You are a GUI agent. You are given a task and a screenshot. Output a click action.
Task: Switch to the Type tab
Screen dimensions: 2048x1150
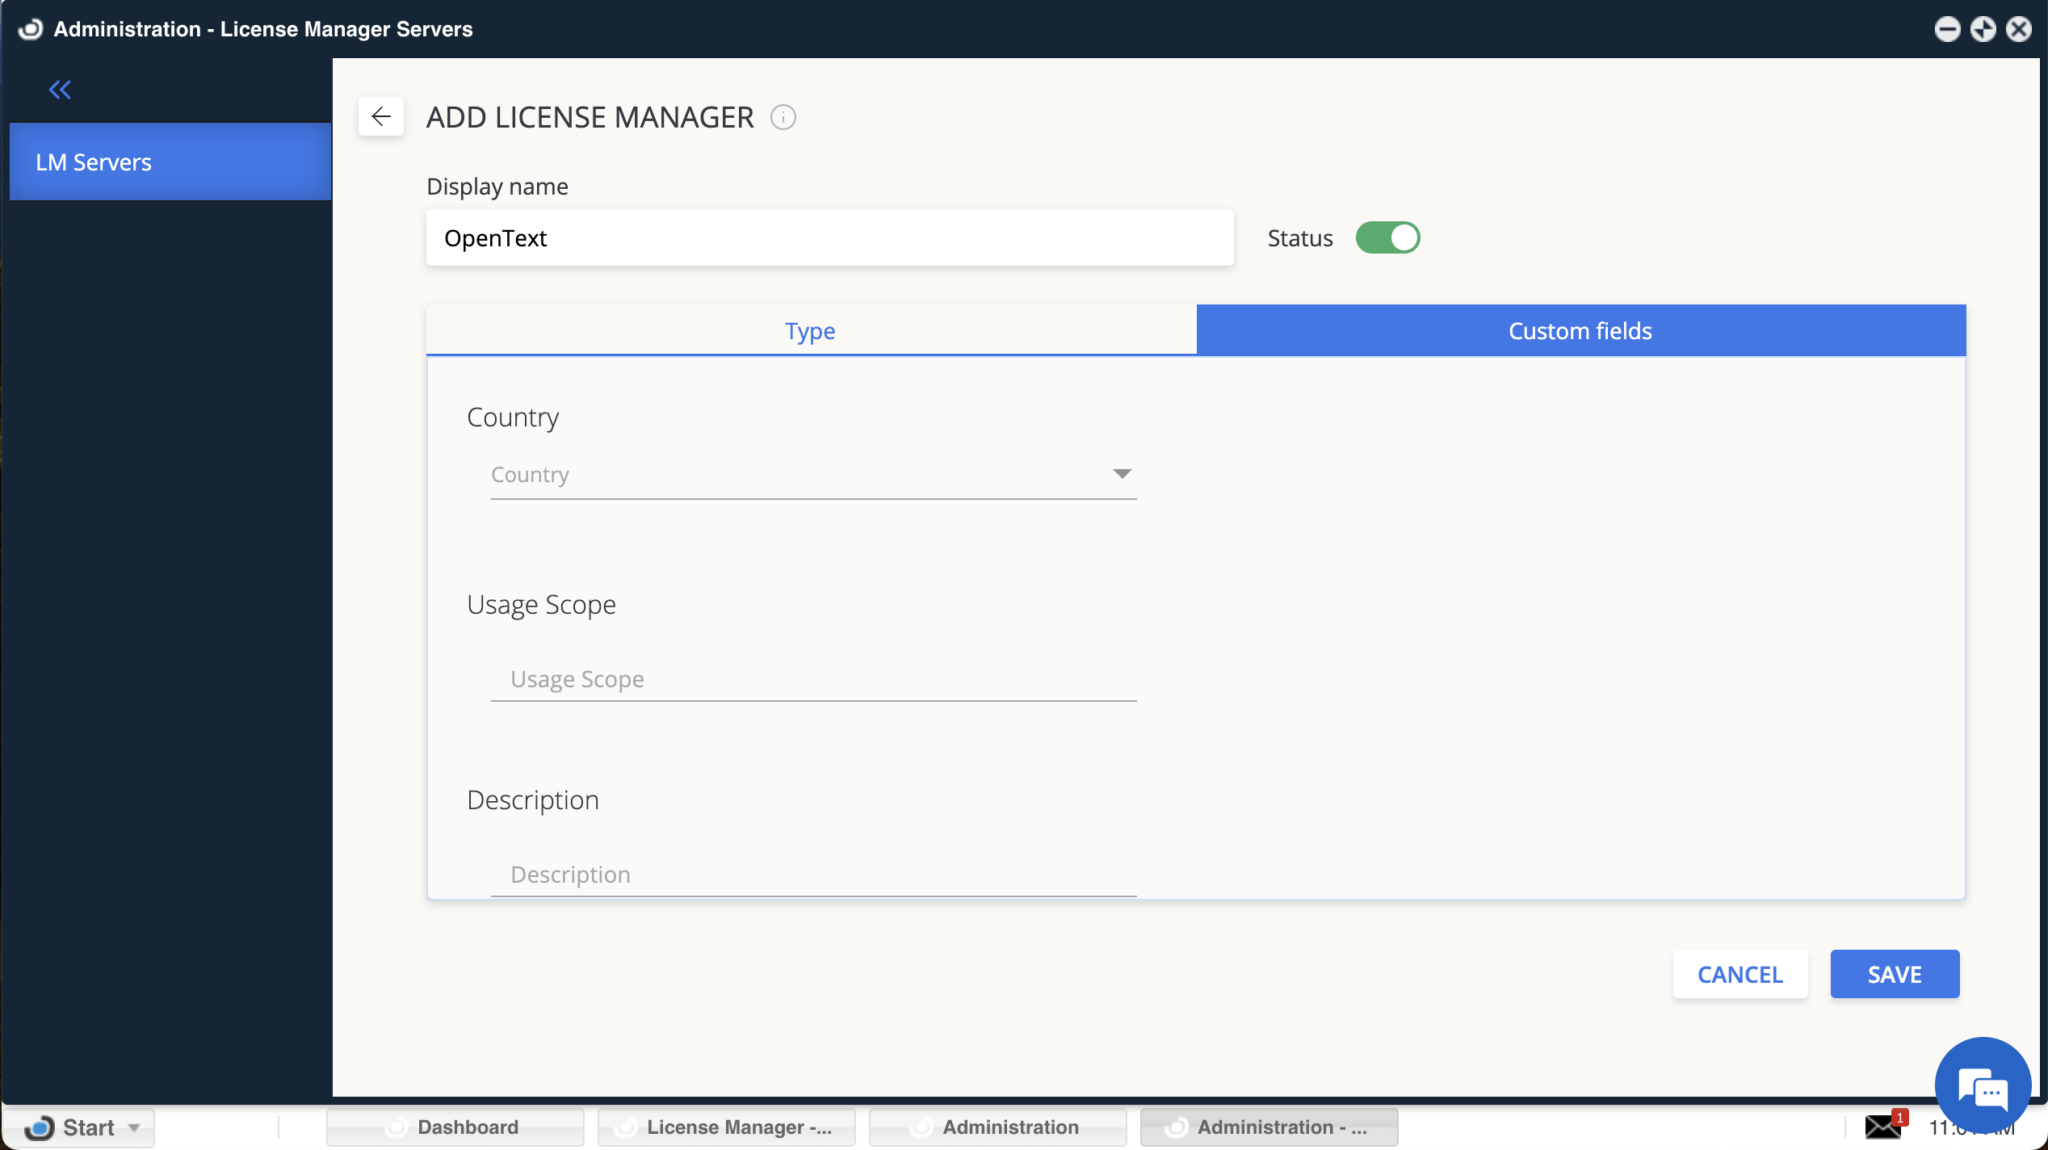pos(810,330)
